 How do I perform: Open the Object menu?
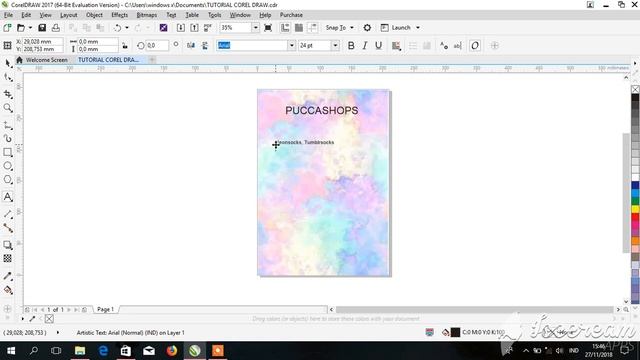[94, 15]
